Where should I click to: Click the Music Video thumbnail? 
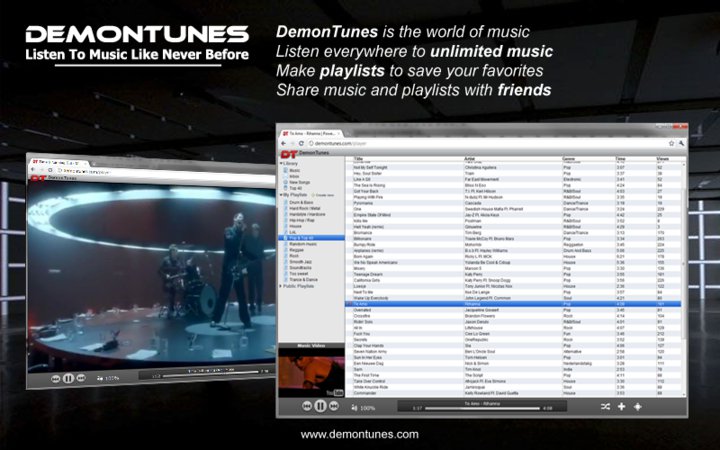coord(311,372)
